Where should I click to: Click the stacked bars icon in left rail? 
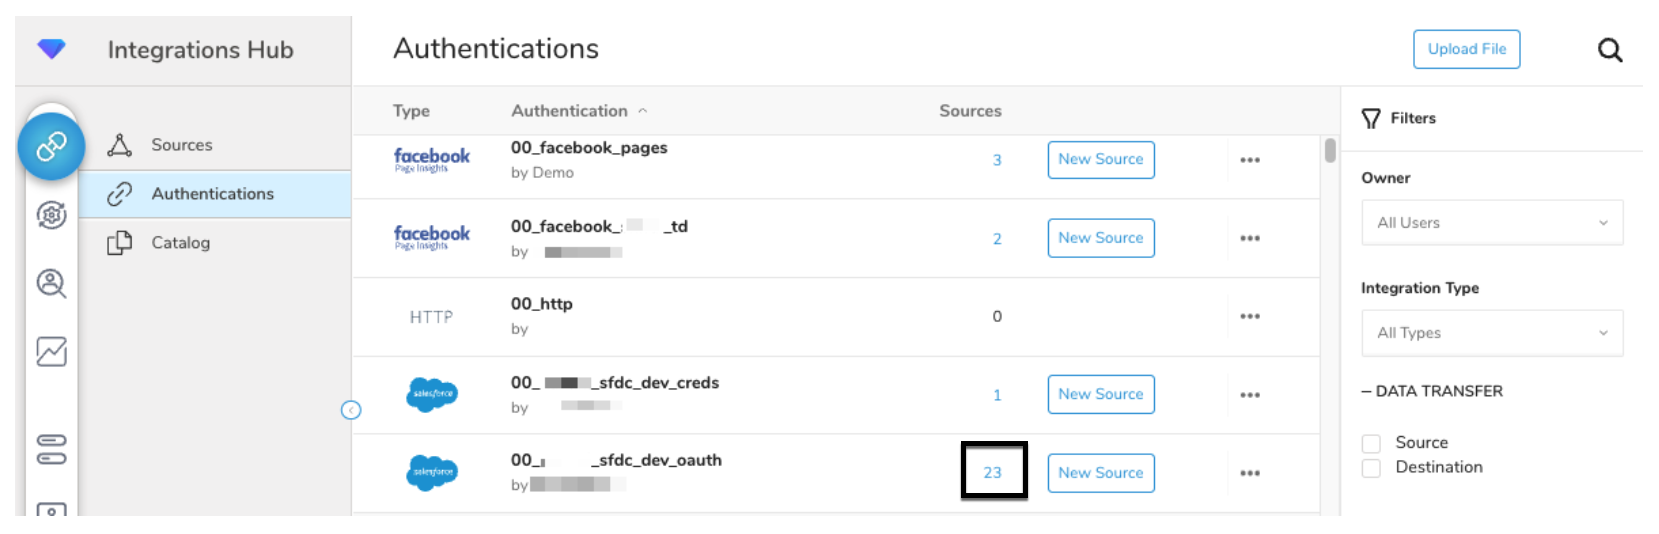click(x=51, y=449)
